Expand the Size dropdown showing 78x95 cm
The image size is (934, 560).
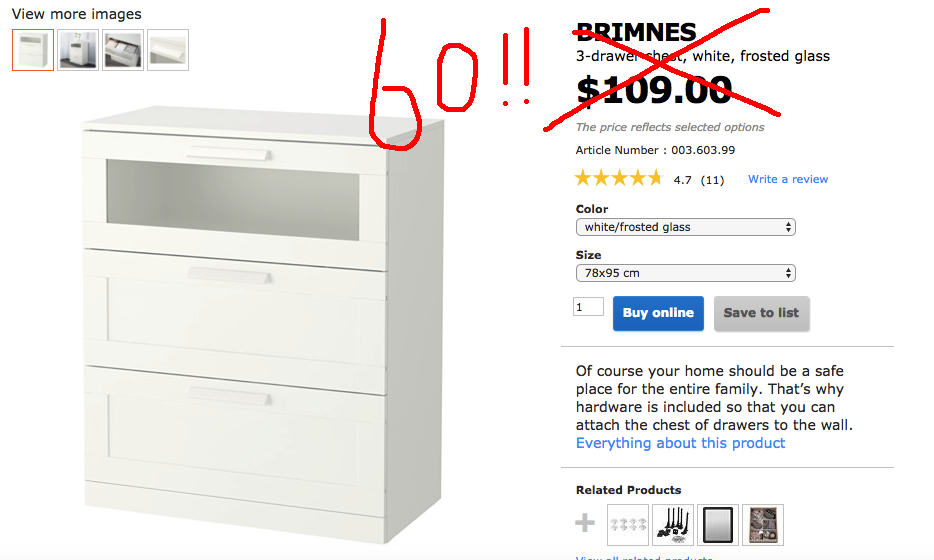pyautogui.click(x=686, y=273)
